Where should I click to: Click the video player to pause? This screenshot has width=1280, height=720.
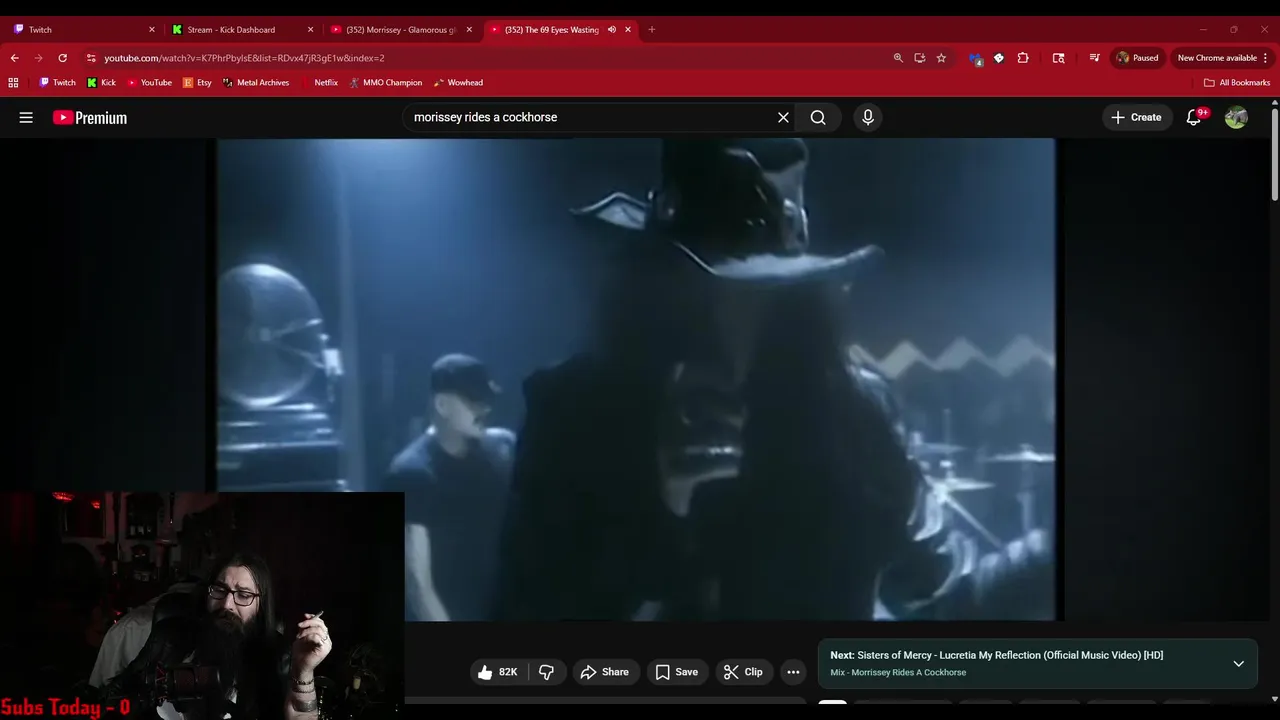coord(636,379)
